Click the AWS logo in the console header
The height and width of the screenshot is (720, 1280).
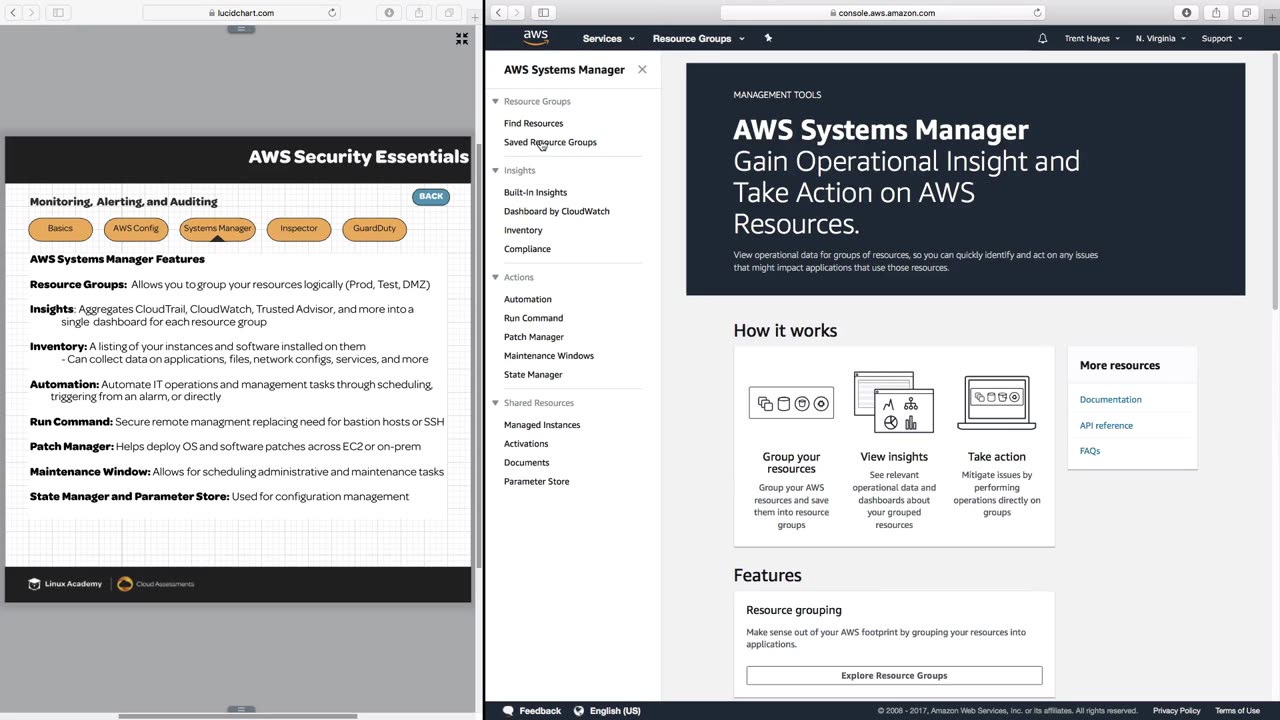pos(536,37)
